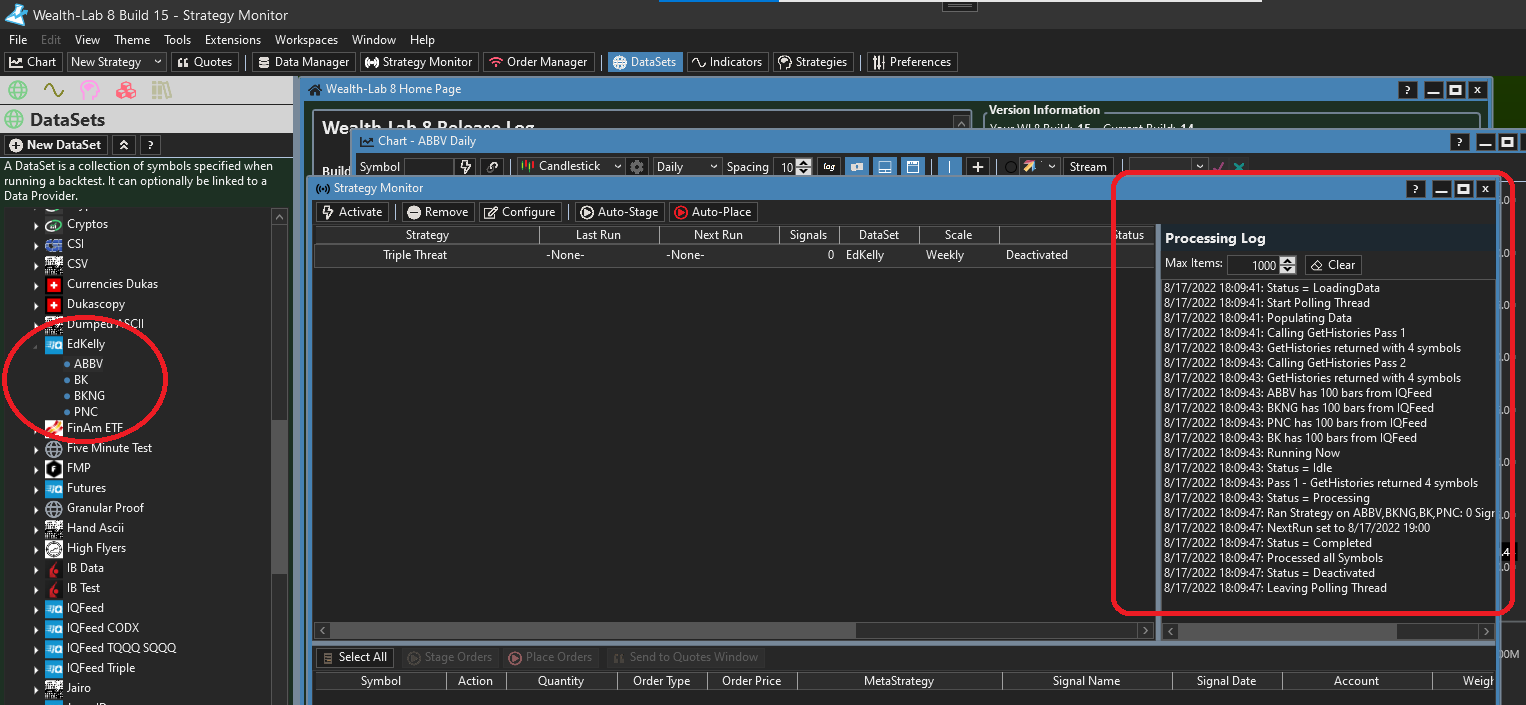The height and width of the screenshot is (705, 1526).
Task: Open the View menu
Action: [x=87, y=40]
